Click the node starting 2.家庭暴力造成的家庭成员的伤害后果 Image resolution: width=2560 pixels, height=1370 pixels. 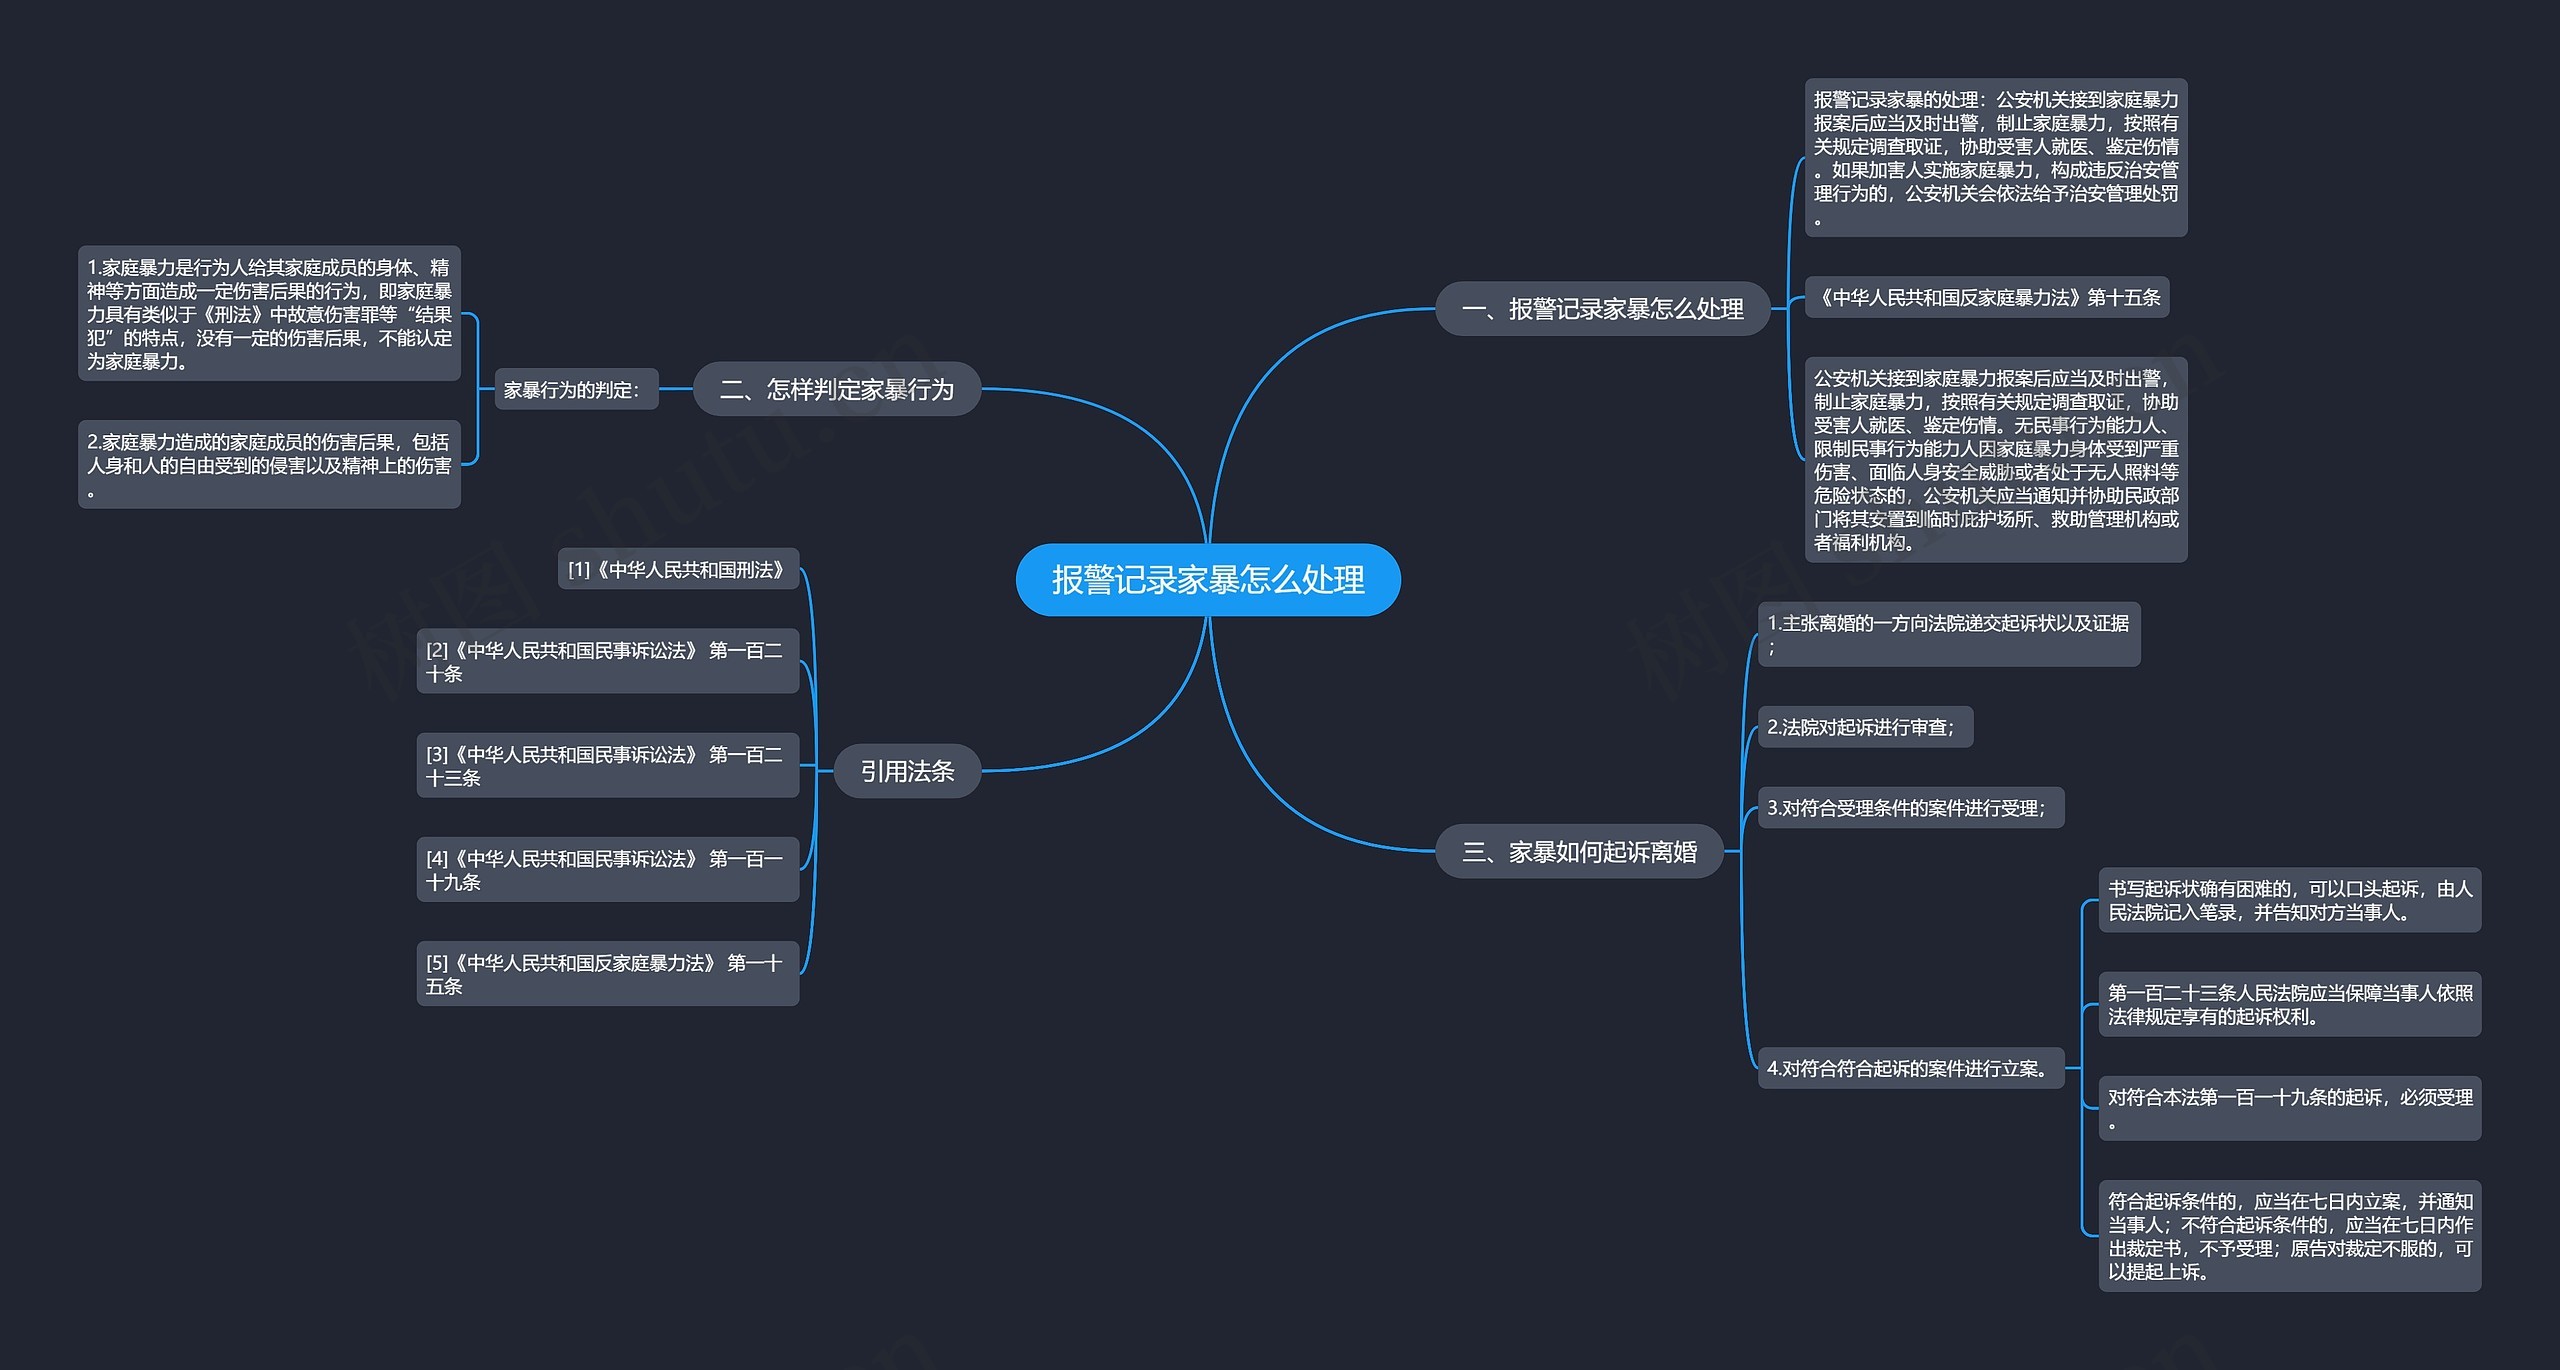(269, 465)
